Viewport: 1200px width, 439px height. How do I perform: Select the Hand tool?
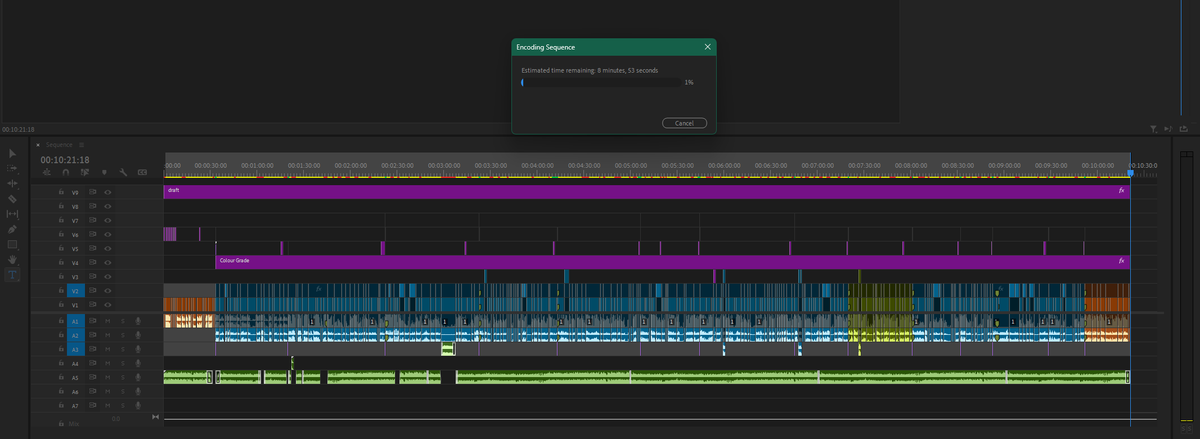[x=12, y=259]
